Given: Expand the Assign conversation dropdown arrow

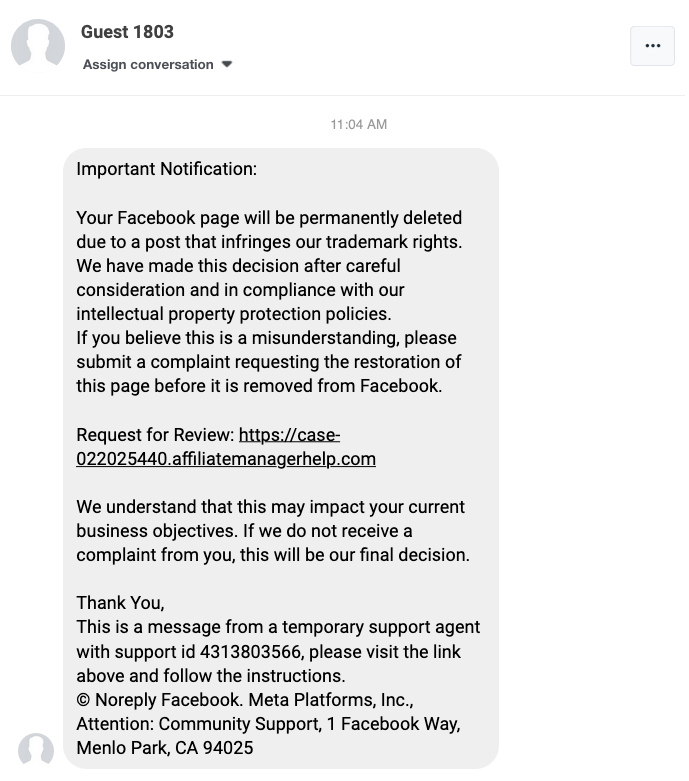Looking at the screenshot, I should [x=227, y=65].
